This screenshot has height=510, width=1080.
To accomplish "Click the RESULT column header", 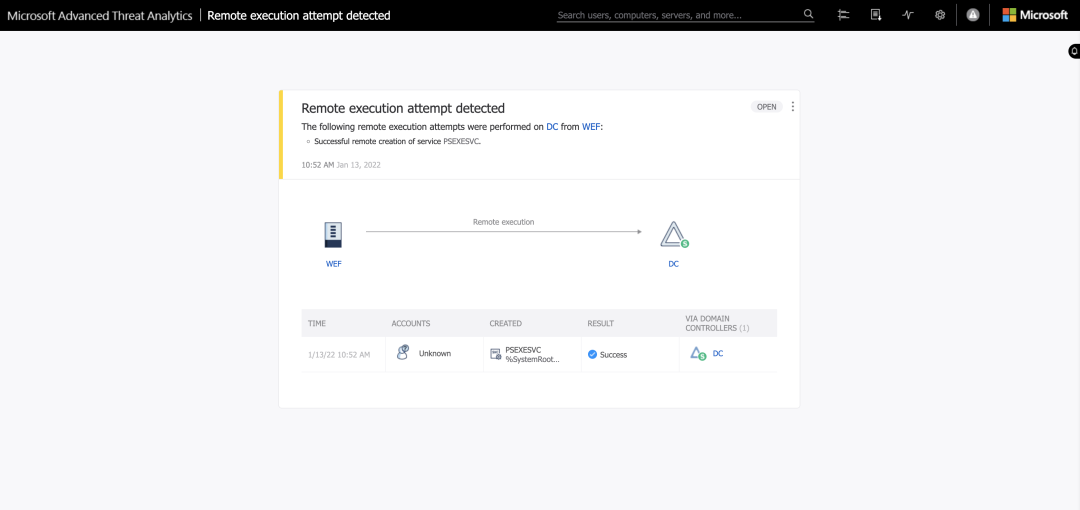I will click(x=600, y=323).
